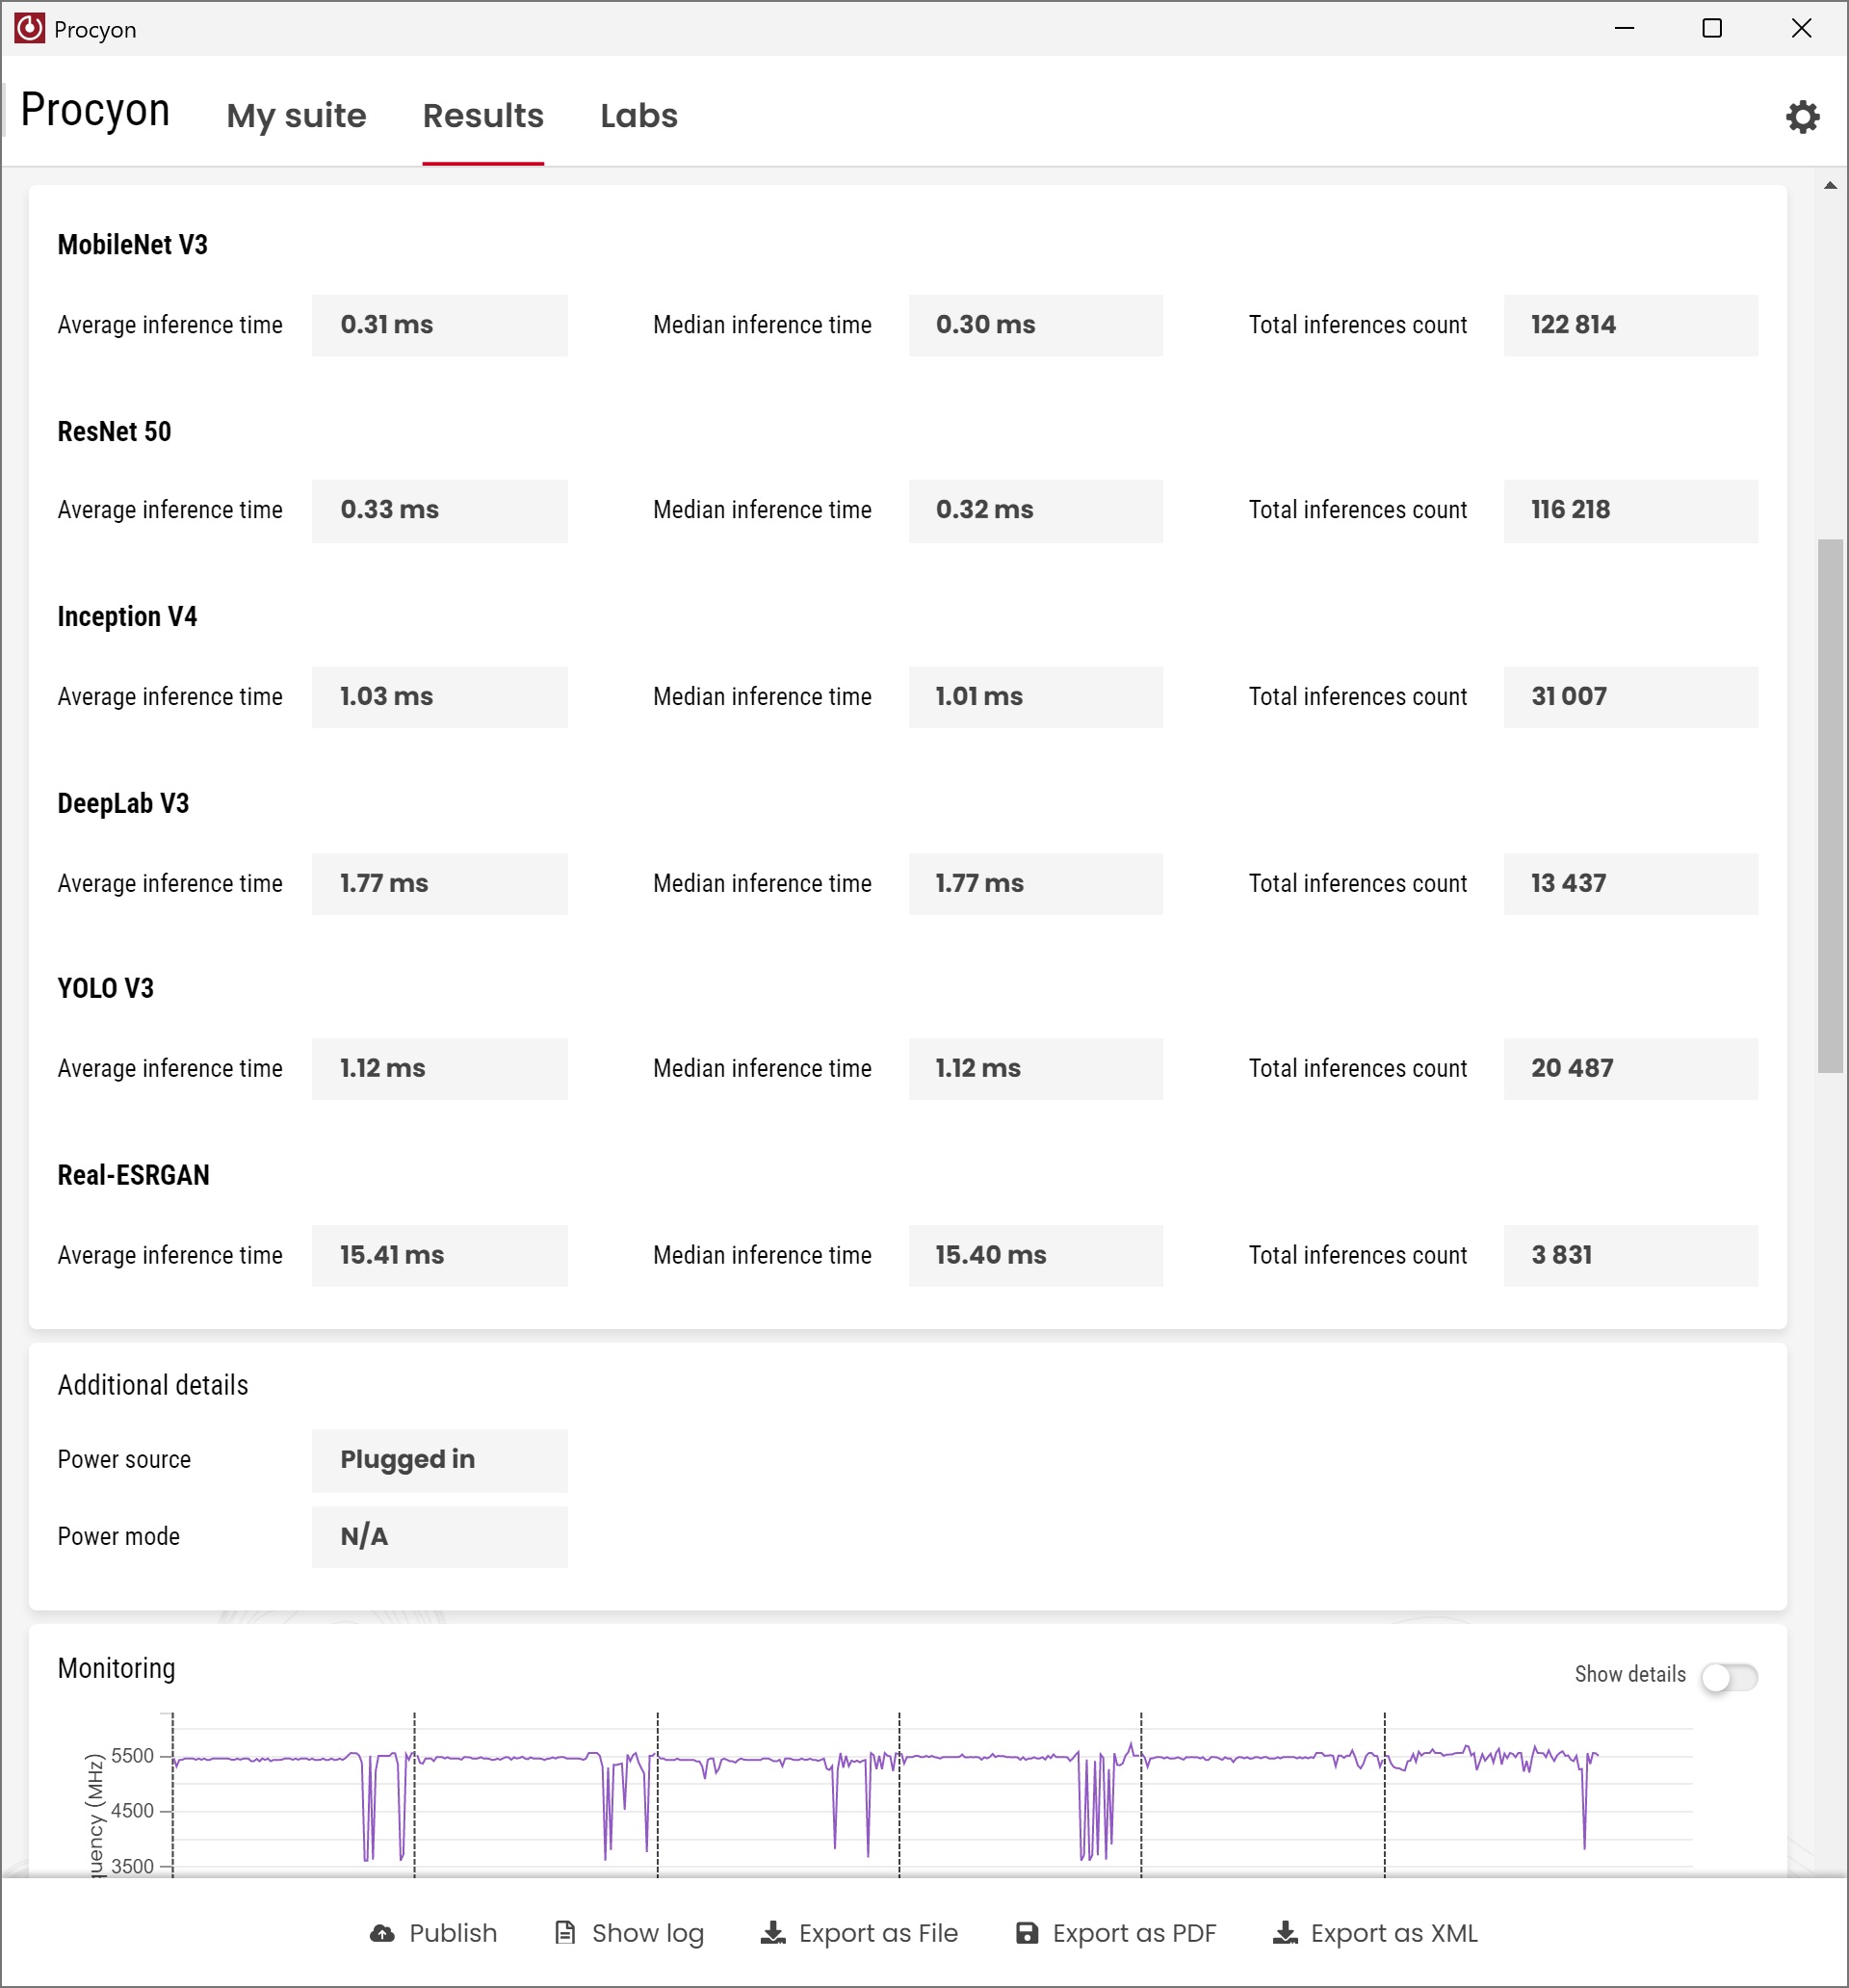This screenshot has width=1849, height=1988.
Task: Click the Show log document icon
Action: (x=565, y=1932)
